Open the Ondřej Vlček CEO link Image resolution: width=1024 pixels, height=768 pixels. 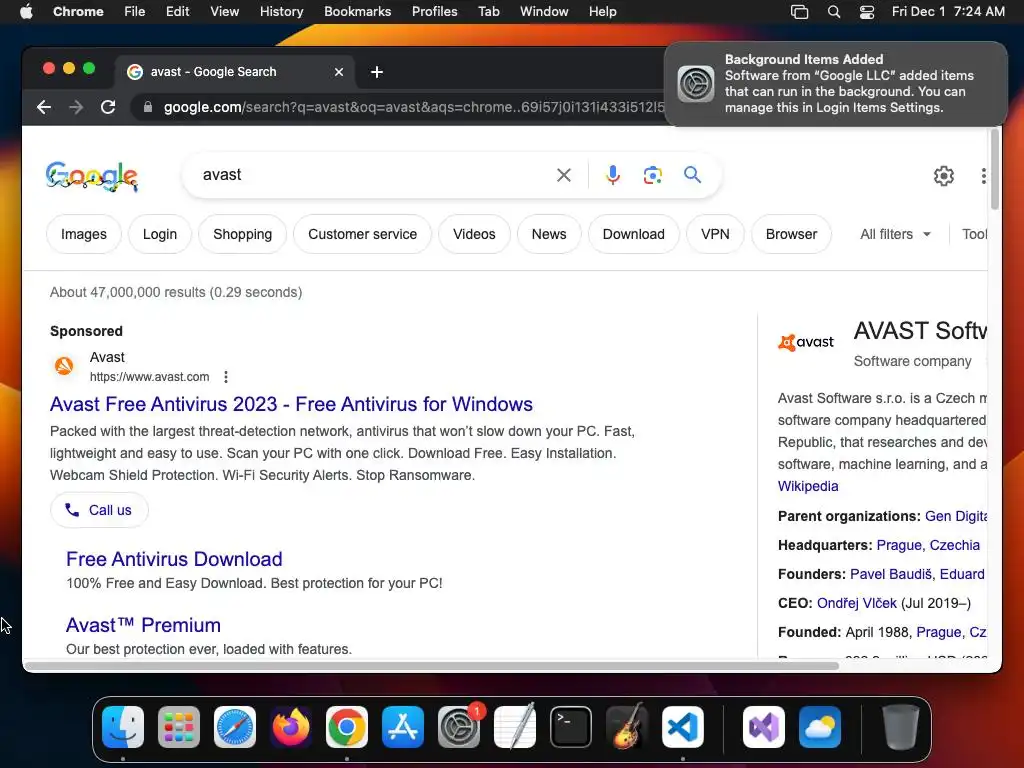click(857, 603)
